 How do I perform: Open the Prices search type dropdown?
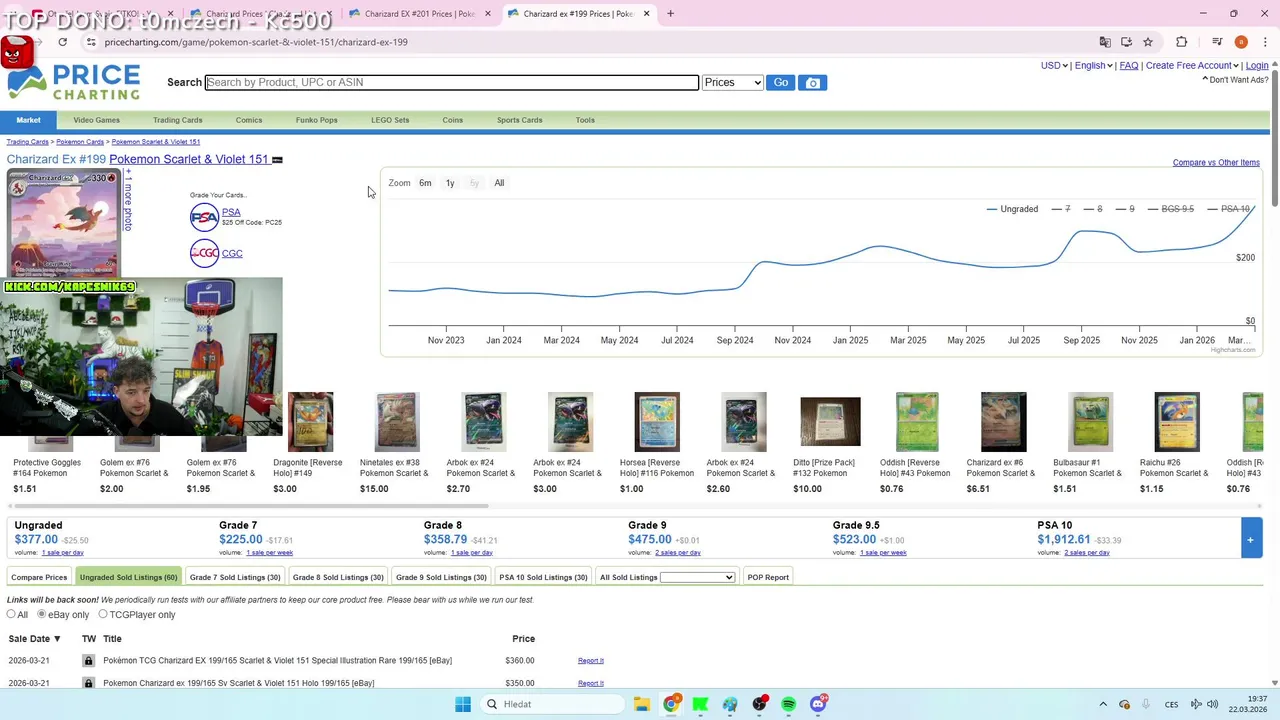tap(732, 83)
